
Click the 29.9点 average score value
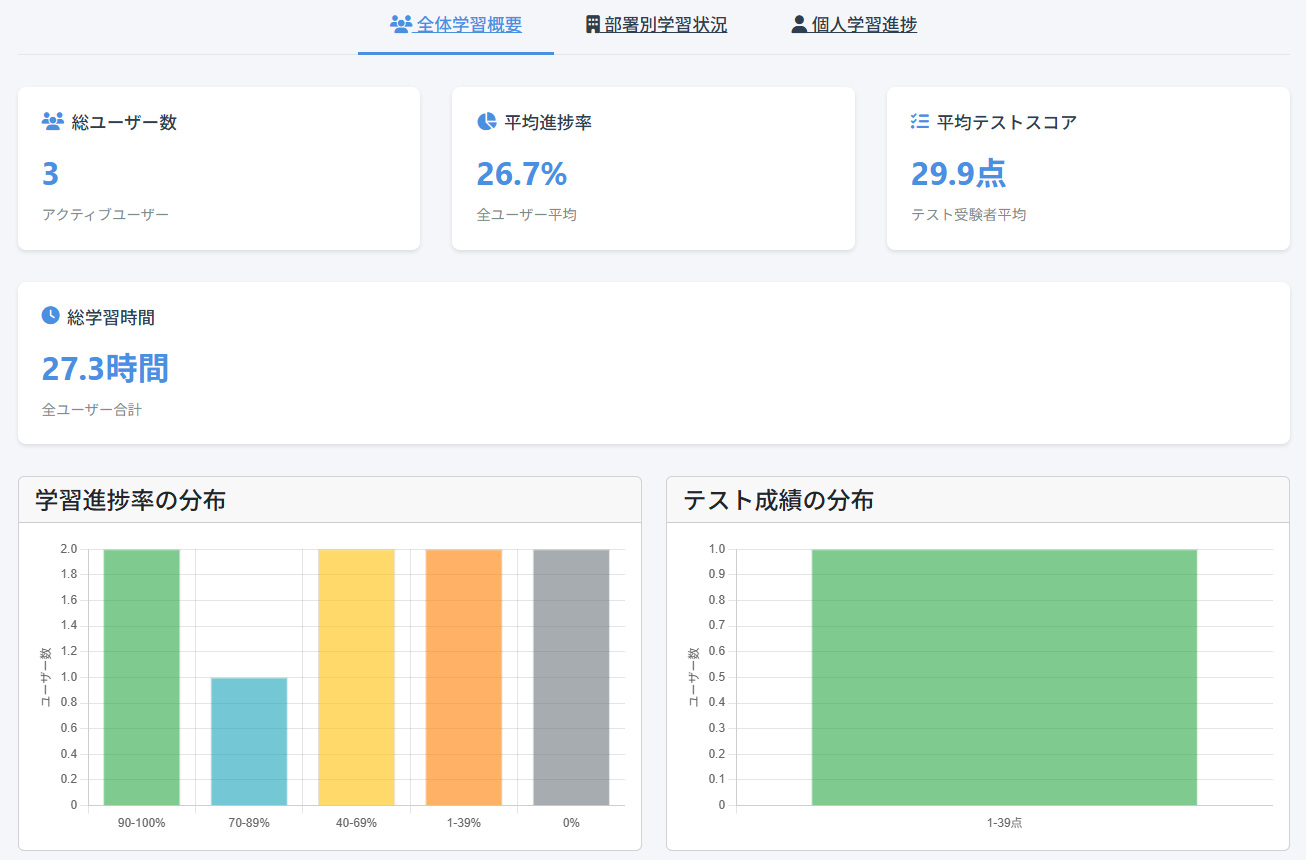tap(958, 174)
